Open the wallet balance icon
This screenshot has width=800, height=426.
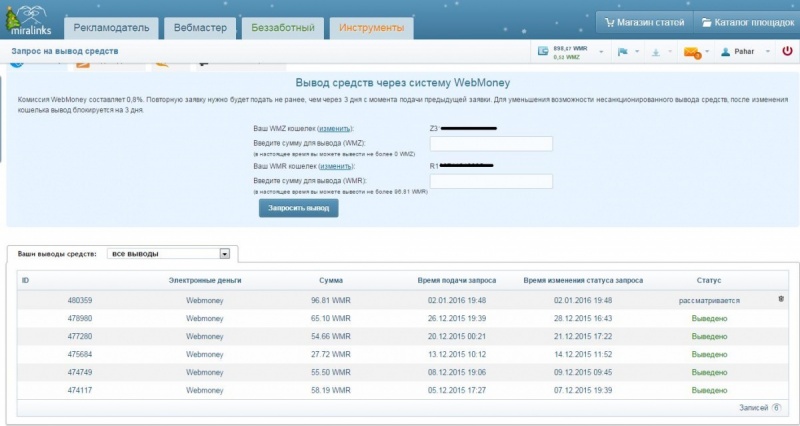point(543,52)
